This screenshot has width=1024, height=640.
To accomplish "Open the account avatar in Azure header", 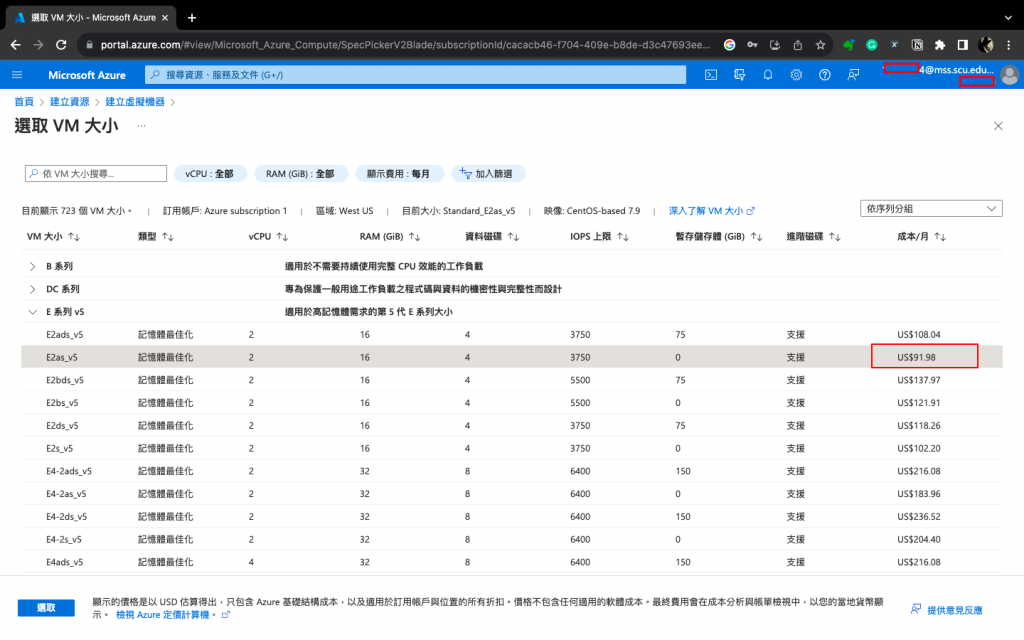I will click(1009, 75).
